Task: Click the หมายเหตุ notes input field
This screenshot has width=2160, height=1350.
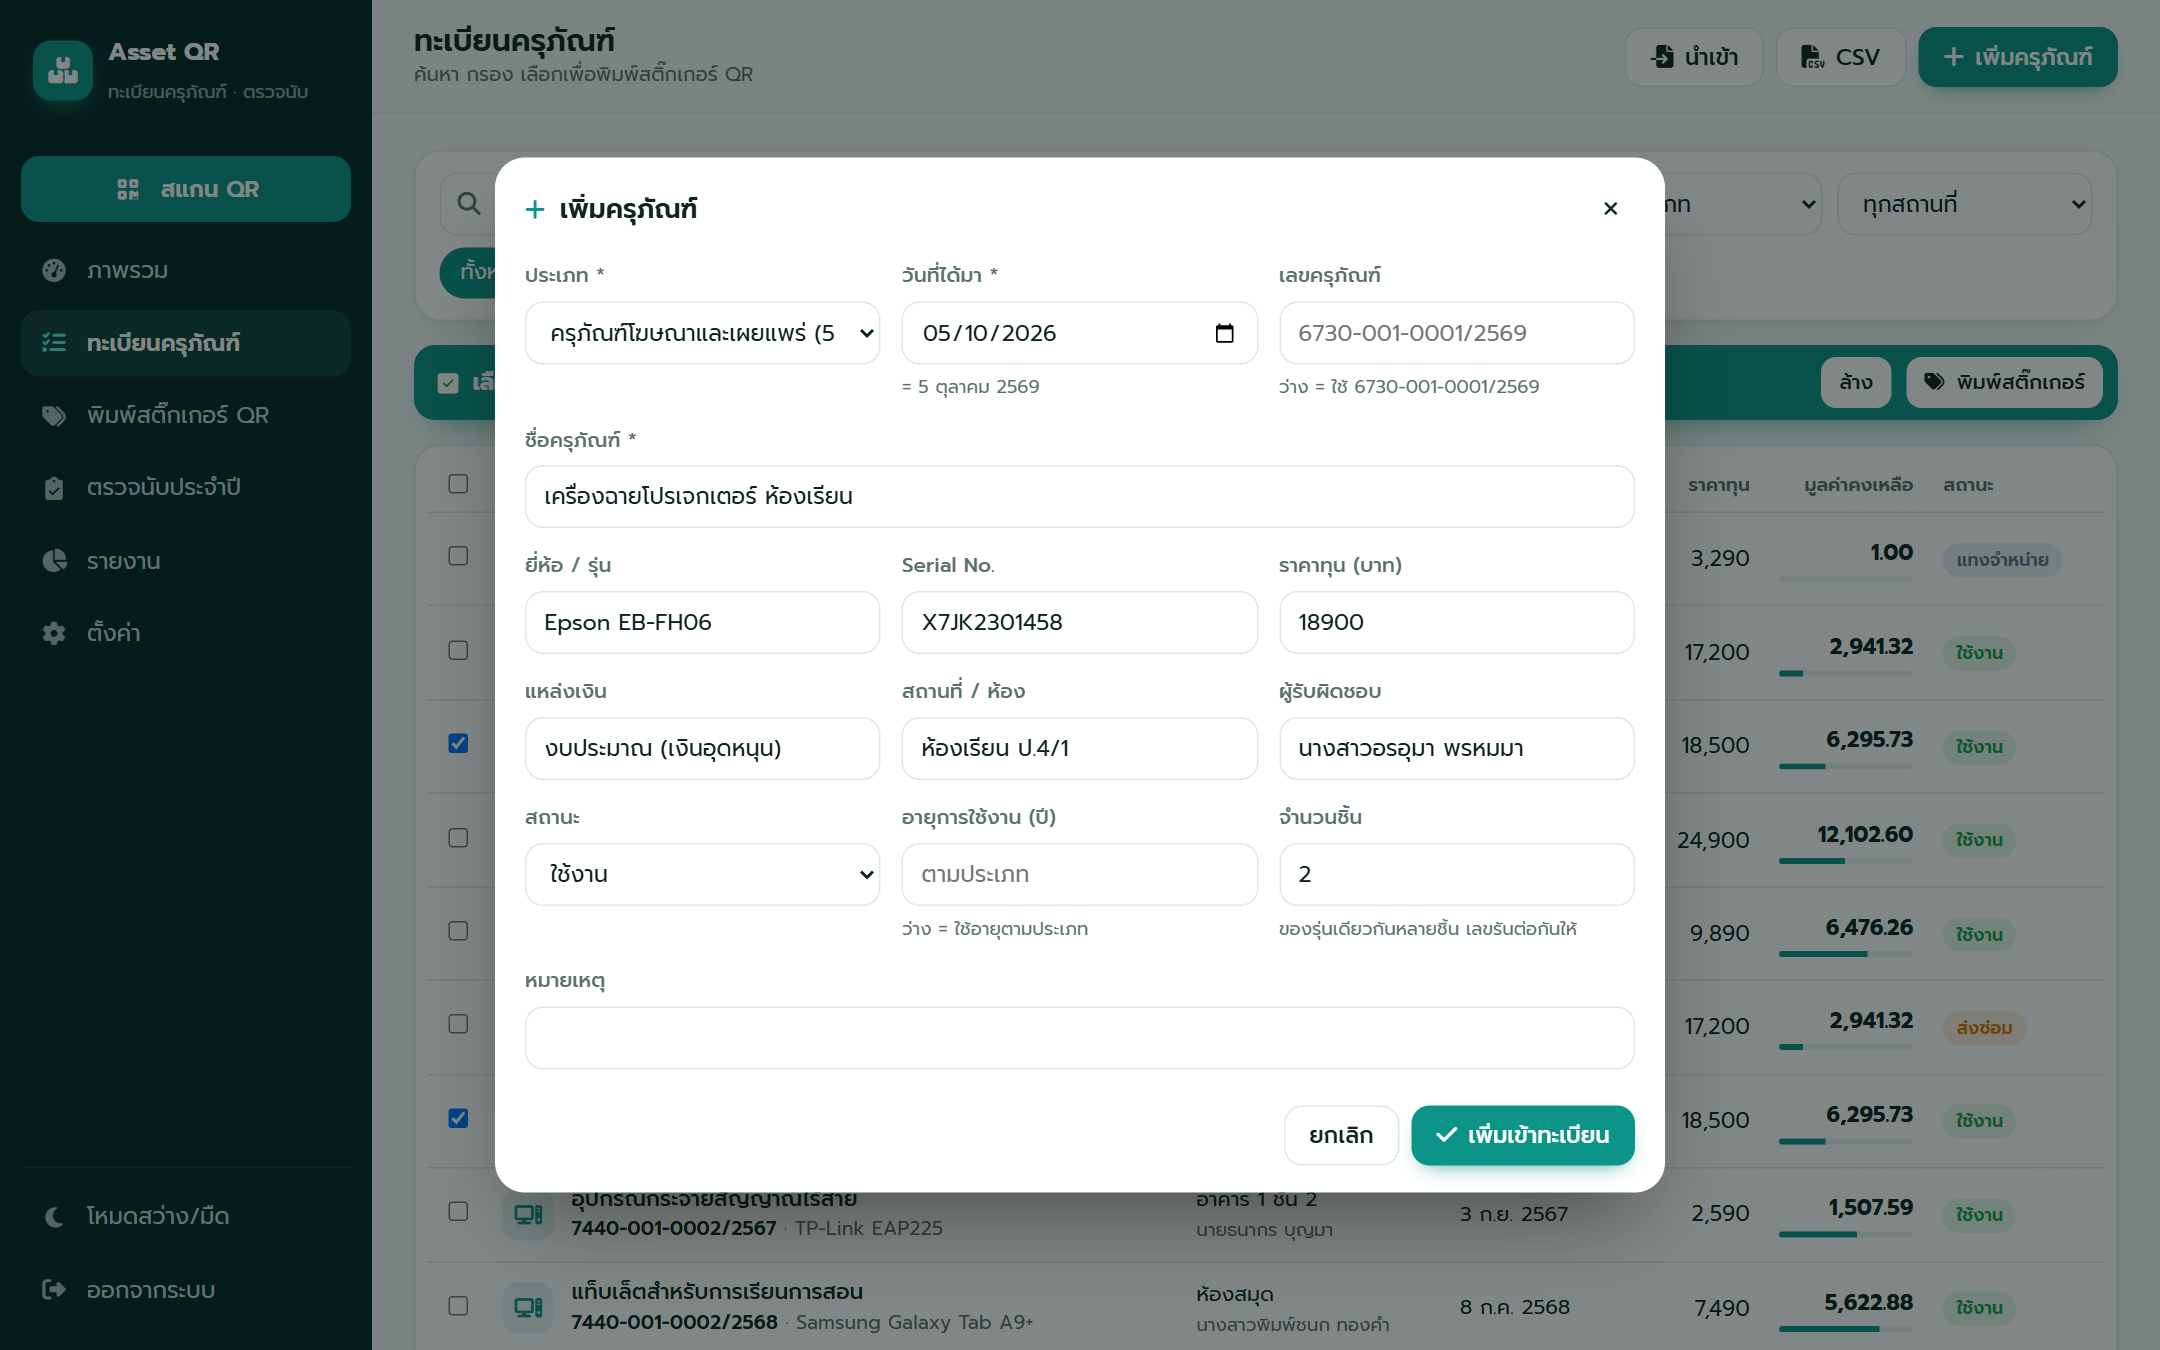Action: [1079, 1038]
